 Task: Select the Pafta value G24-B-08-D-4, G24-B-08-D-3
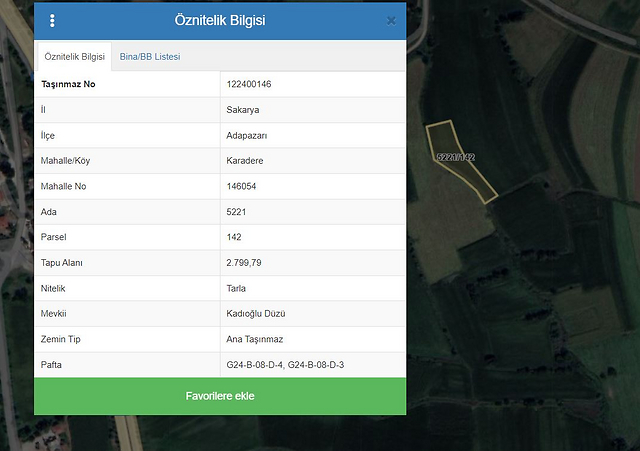[285, 365]
